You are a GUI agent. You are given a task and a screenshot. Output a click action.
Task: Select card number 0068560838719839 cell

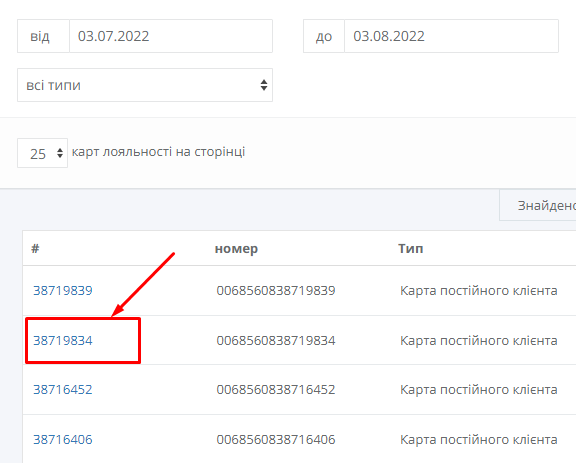click(276, 291)
